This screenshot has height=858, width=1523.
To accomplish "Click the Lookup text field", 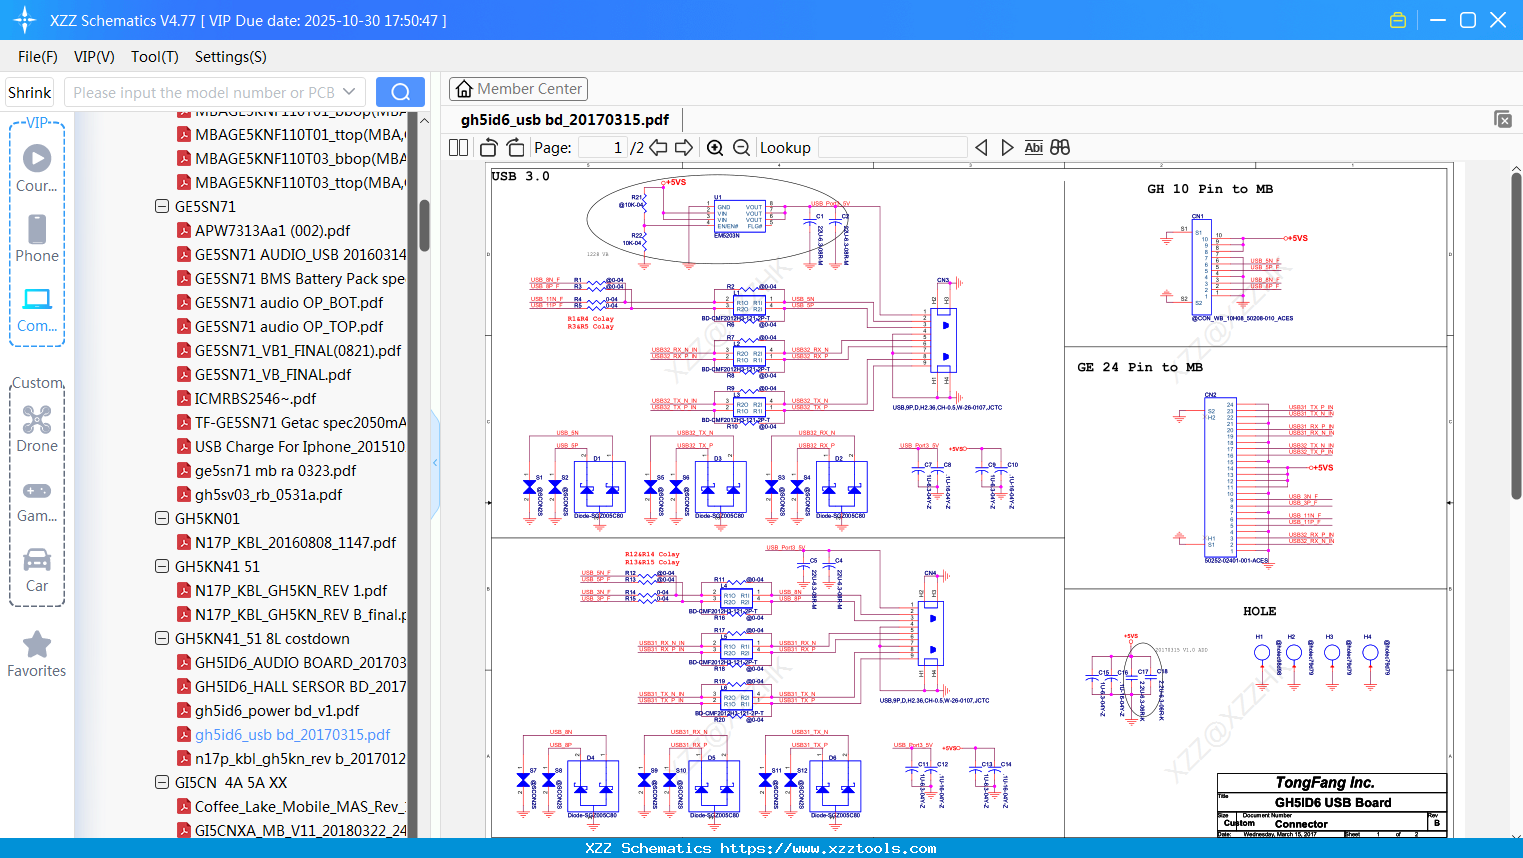I will coord(892,148).
